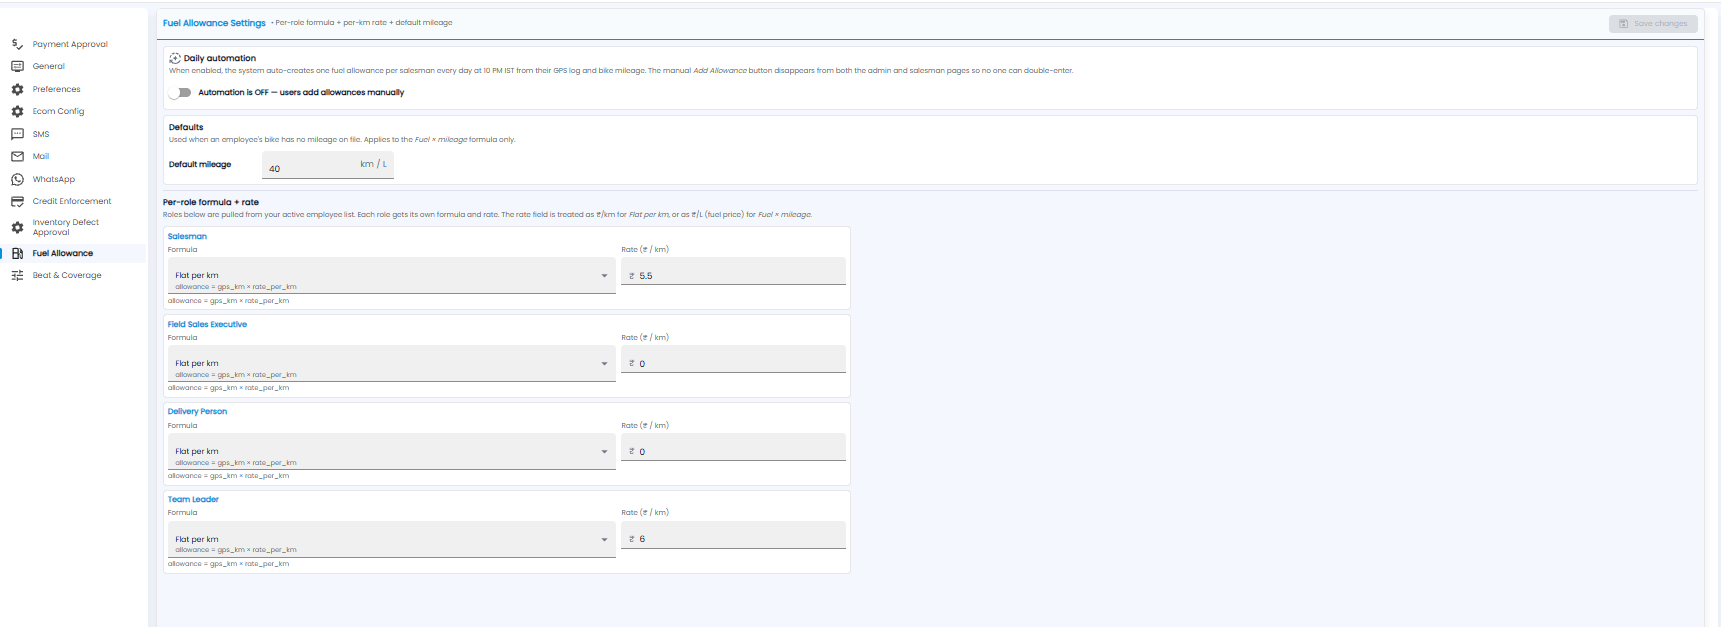Screen dimensions: 1721x627
Task: Click the Beat & Coverage sliders icon
Action: (x=17, y=275)
